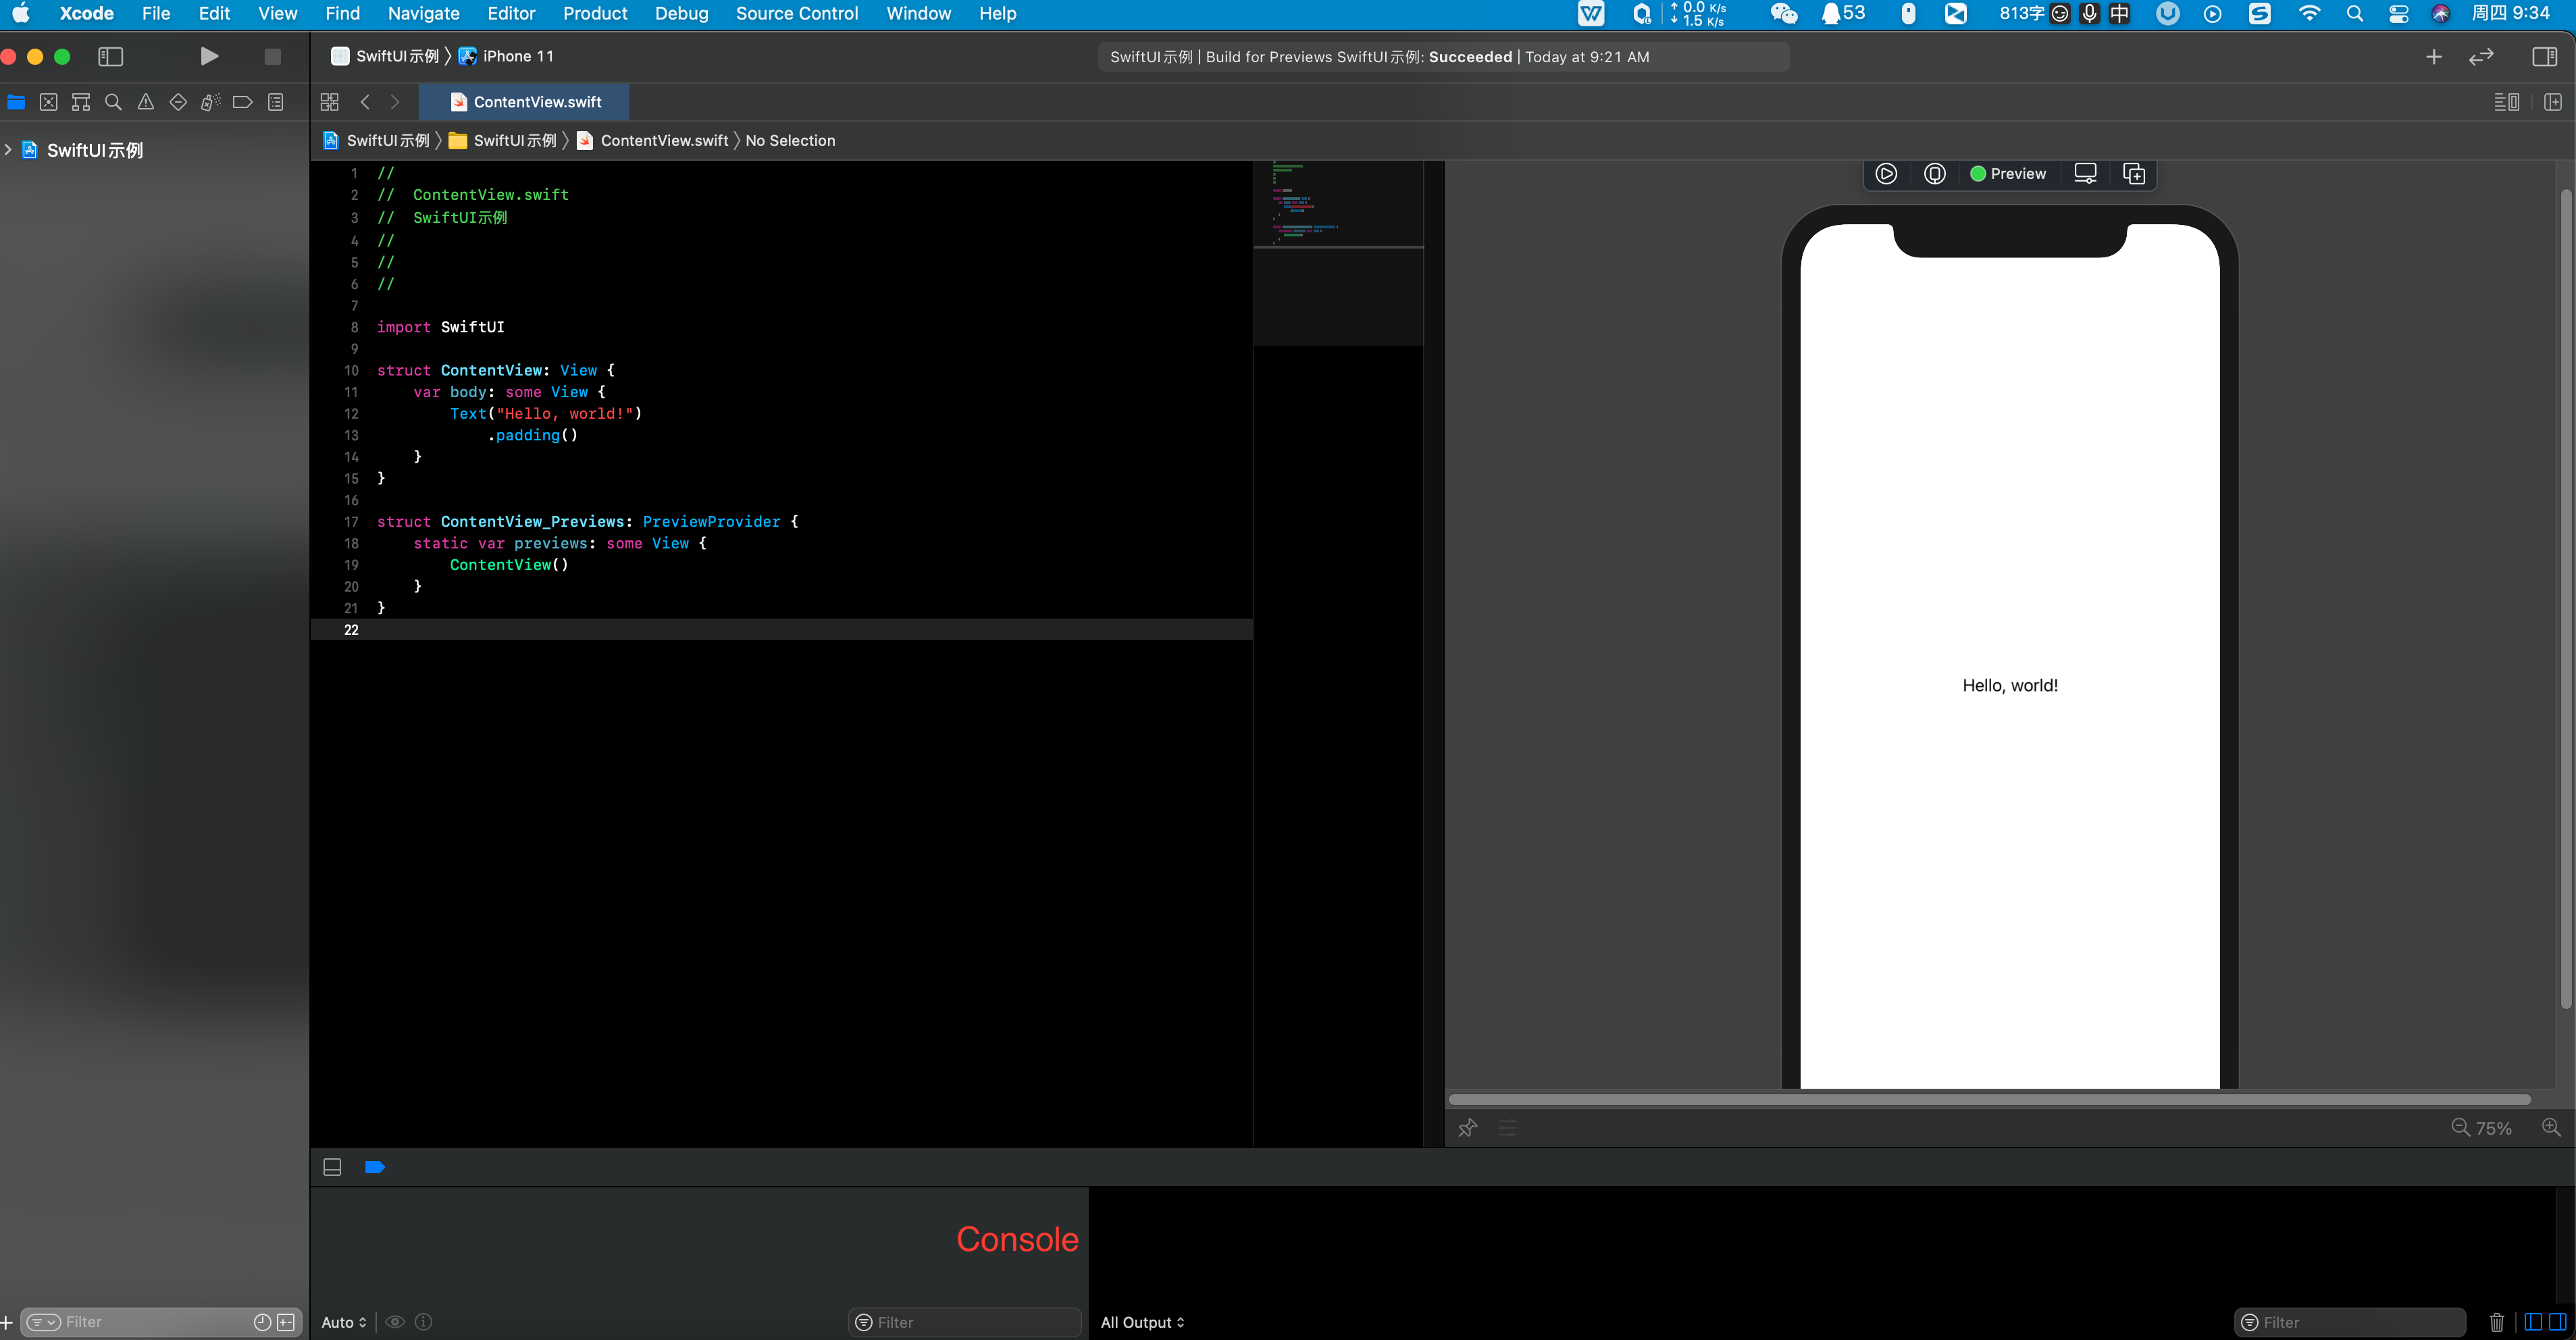Clear the console with trash icon

pos(2497,1322)
